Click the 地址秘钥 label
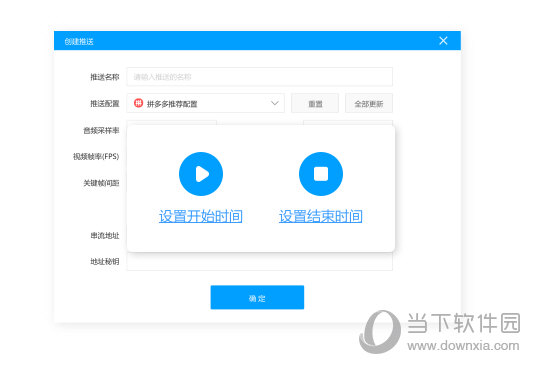This screenshot has width=544, height=375. pos(105,262)
